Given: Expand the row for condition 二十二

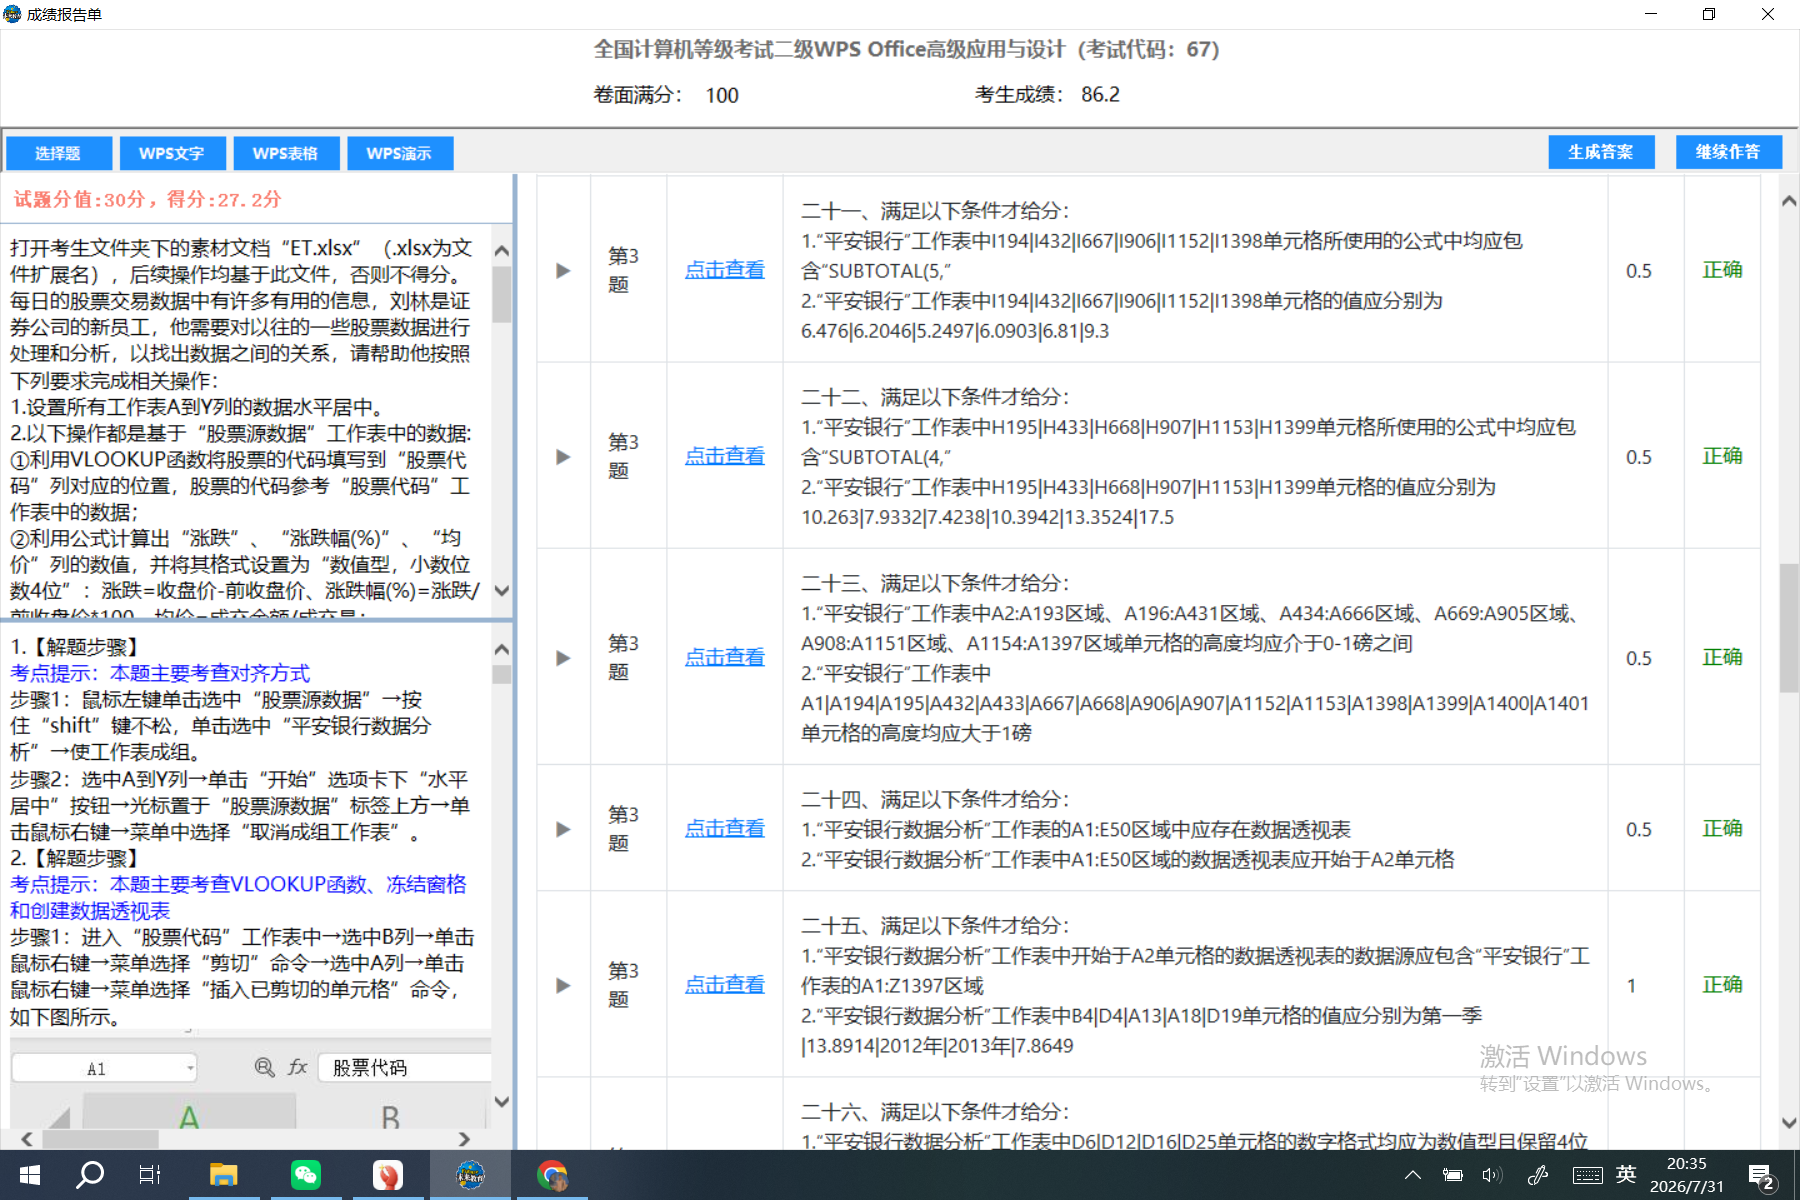Looking at the screenshot, I should 563,456.
